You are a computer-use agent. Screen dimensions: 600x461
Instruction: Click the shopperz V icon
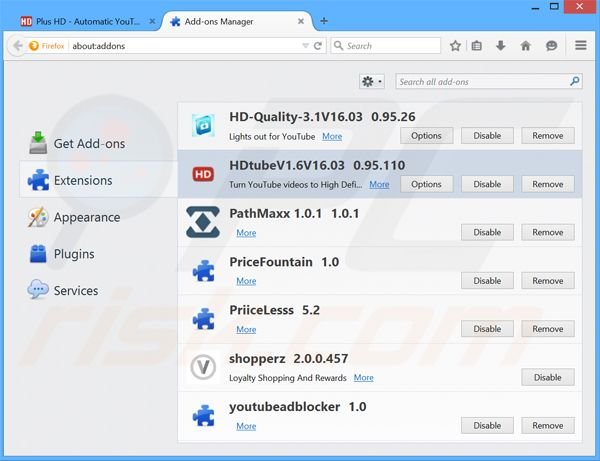pyautogui.click(x=203, y=367)
